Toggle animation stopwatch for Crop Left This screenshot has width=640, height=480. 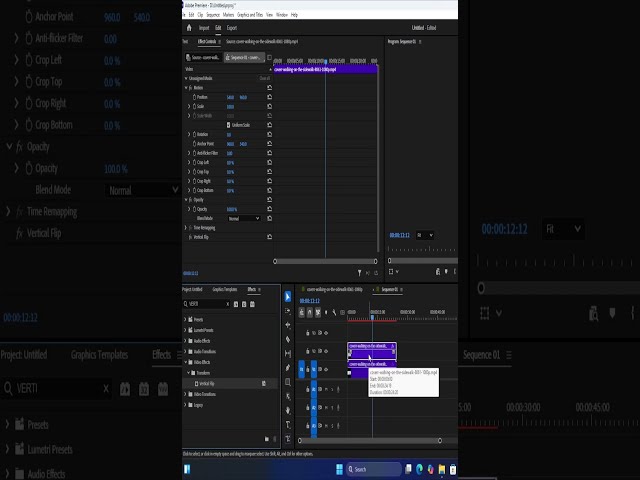[x=194, y=162]
